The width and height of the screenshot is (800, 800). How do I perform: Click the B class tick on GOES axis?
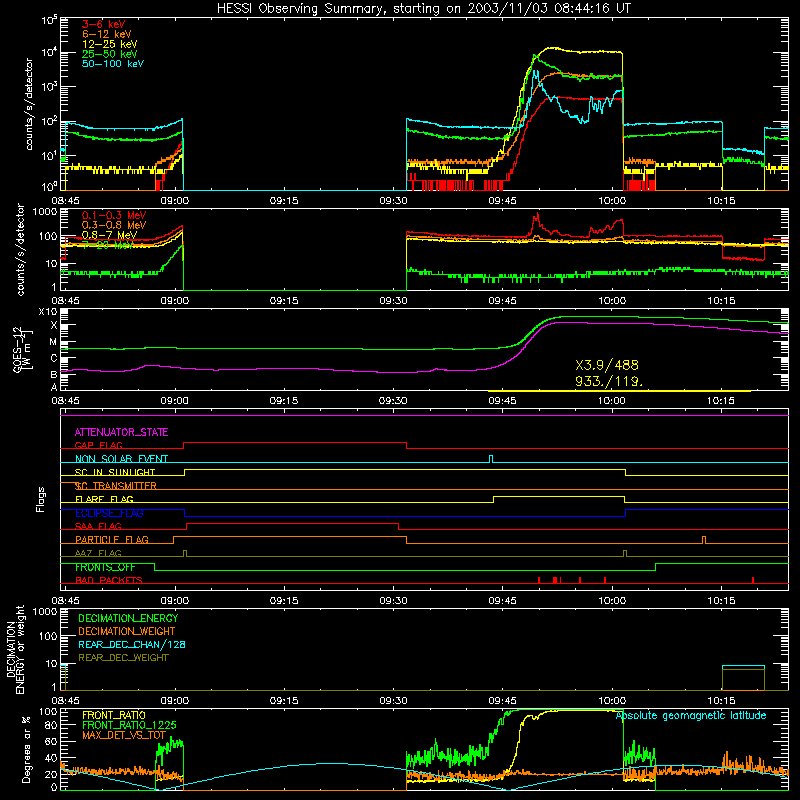[54, 374]
